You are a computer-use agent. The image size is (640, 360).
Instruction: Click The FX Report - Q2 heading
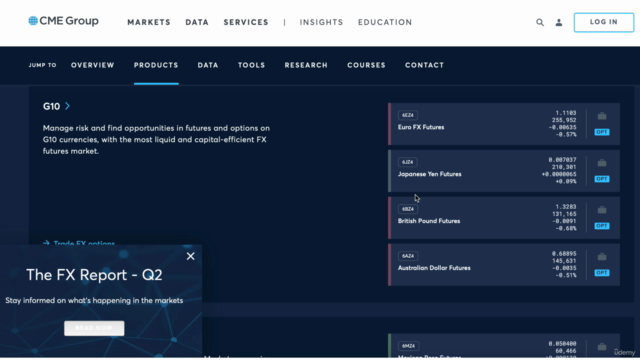point(94,275)
